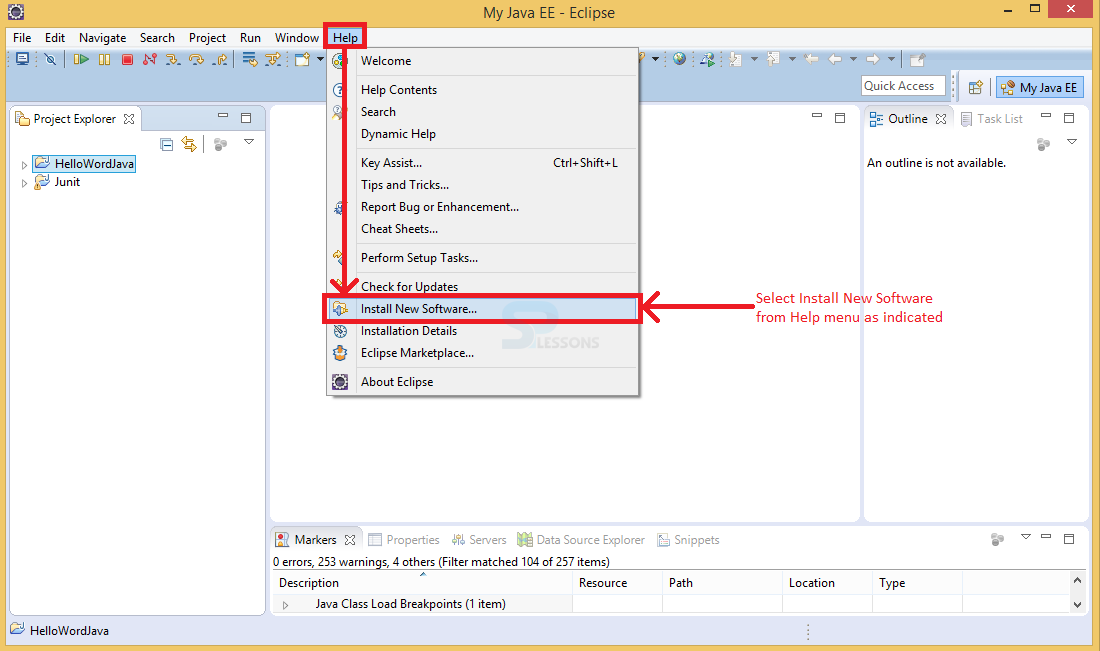Click the Suspend (pause) debug icon

pos(105,60)
